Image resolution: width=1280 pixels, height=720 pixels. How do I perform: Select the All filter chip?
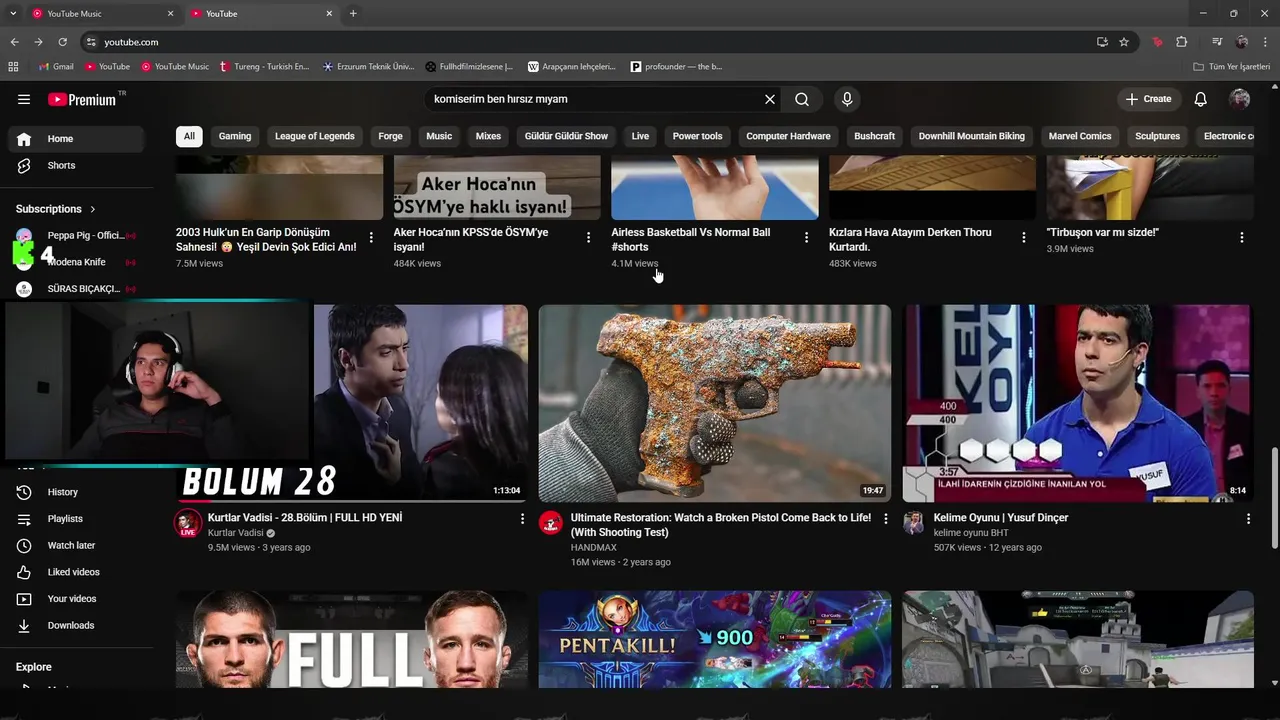pos(189,136)
